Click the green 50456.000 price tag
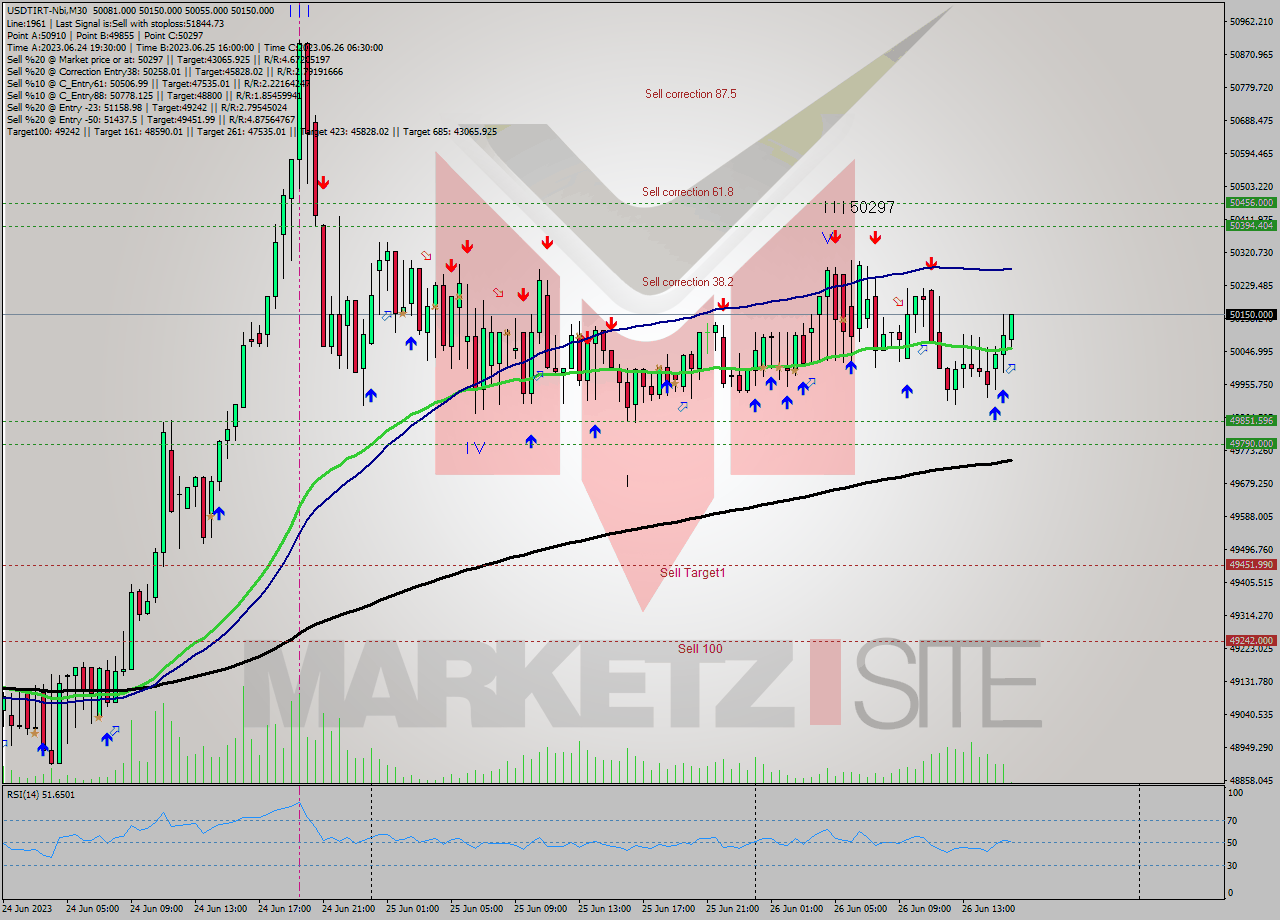The image size is (1280, 920). [1250, 203]
